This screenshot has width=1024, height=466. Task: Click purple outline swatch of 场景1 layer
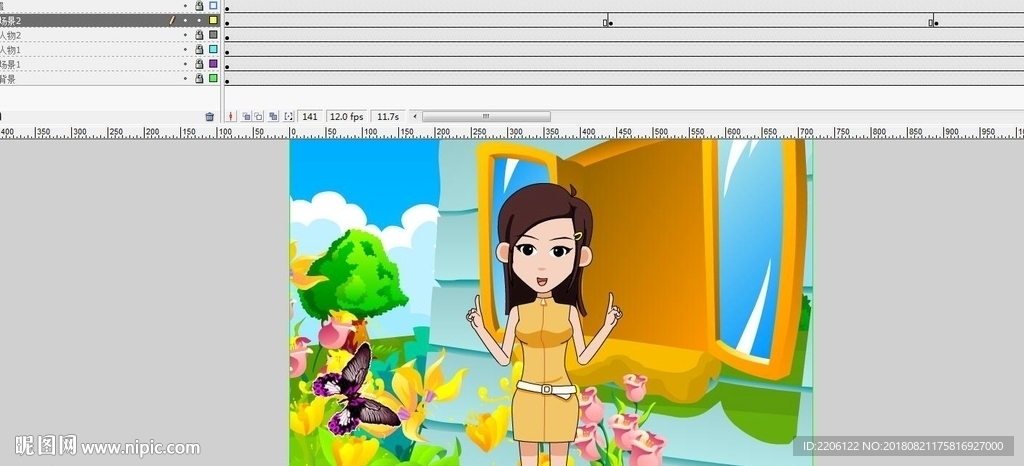point(213,63)
